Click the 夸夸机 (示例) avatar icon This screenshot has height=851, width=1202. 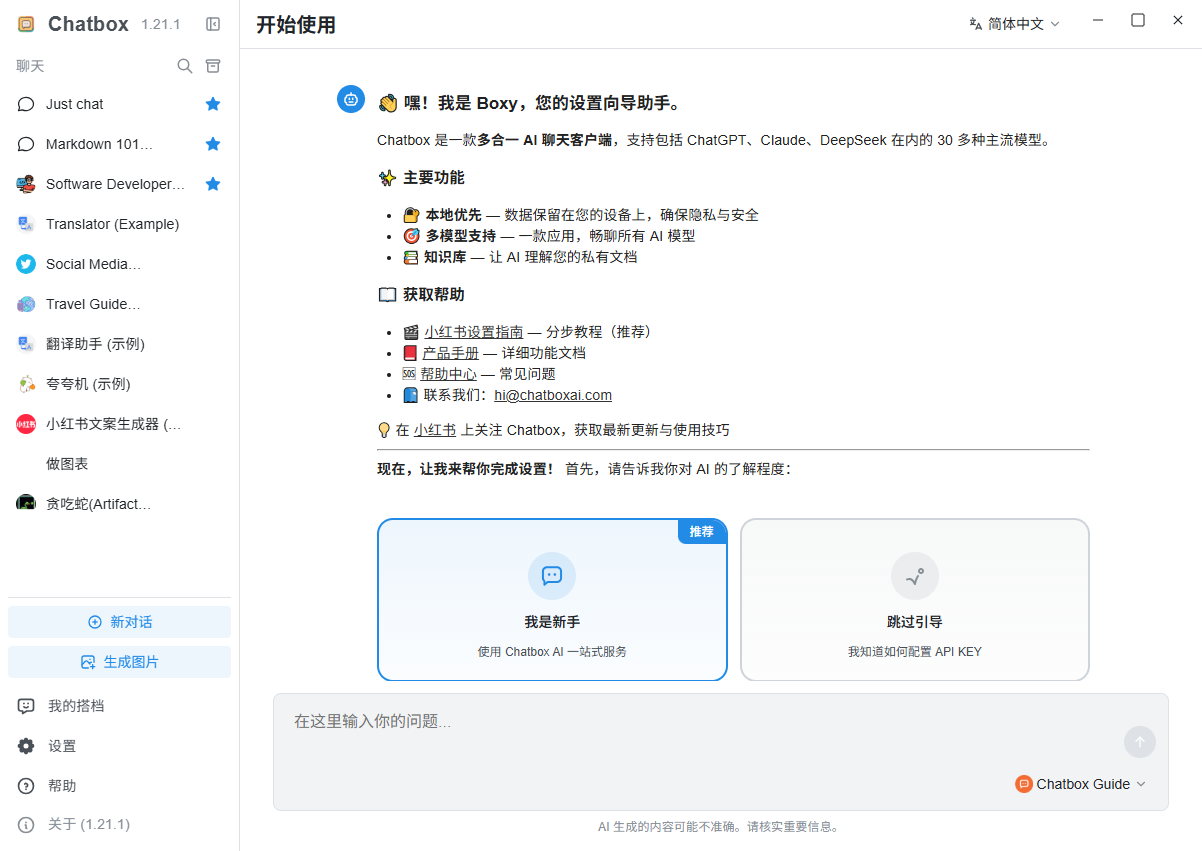tap(26, 384)
